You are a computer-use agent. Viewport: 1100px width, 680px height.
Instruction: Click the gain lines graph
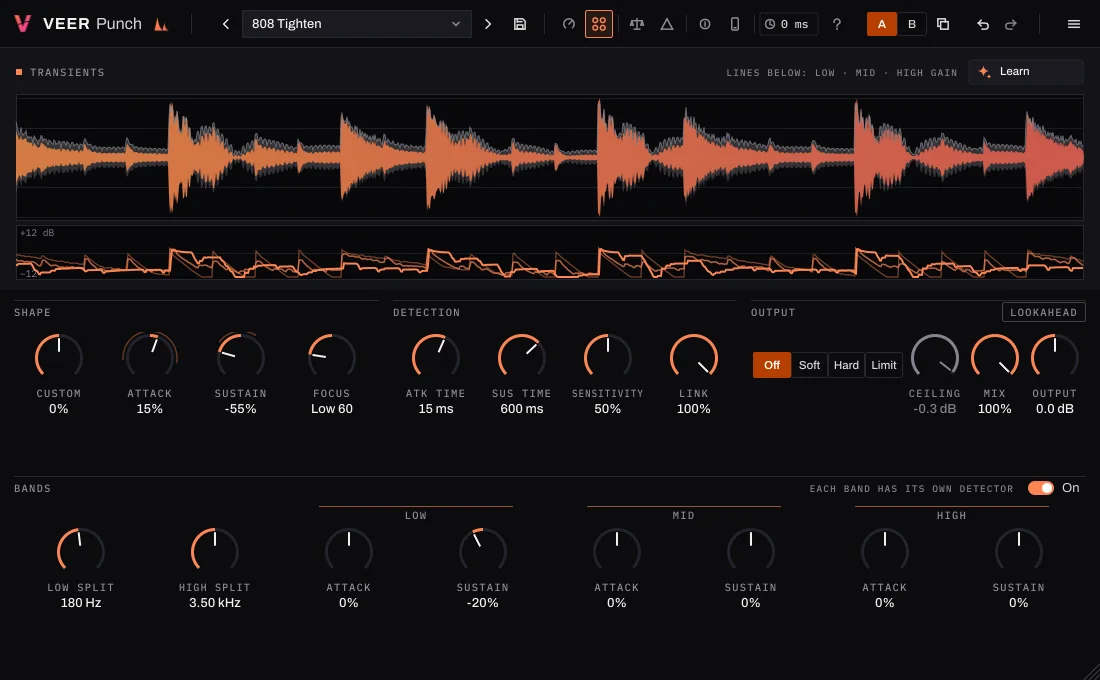tap(550, 253)
